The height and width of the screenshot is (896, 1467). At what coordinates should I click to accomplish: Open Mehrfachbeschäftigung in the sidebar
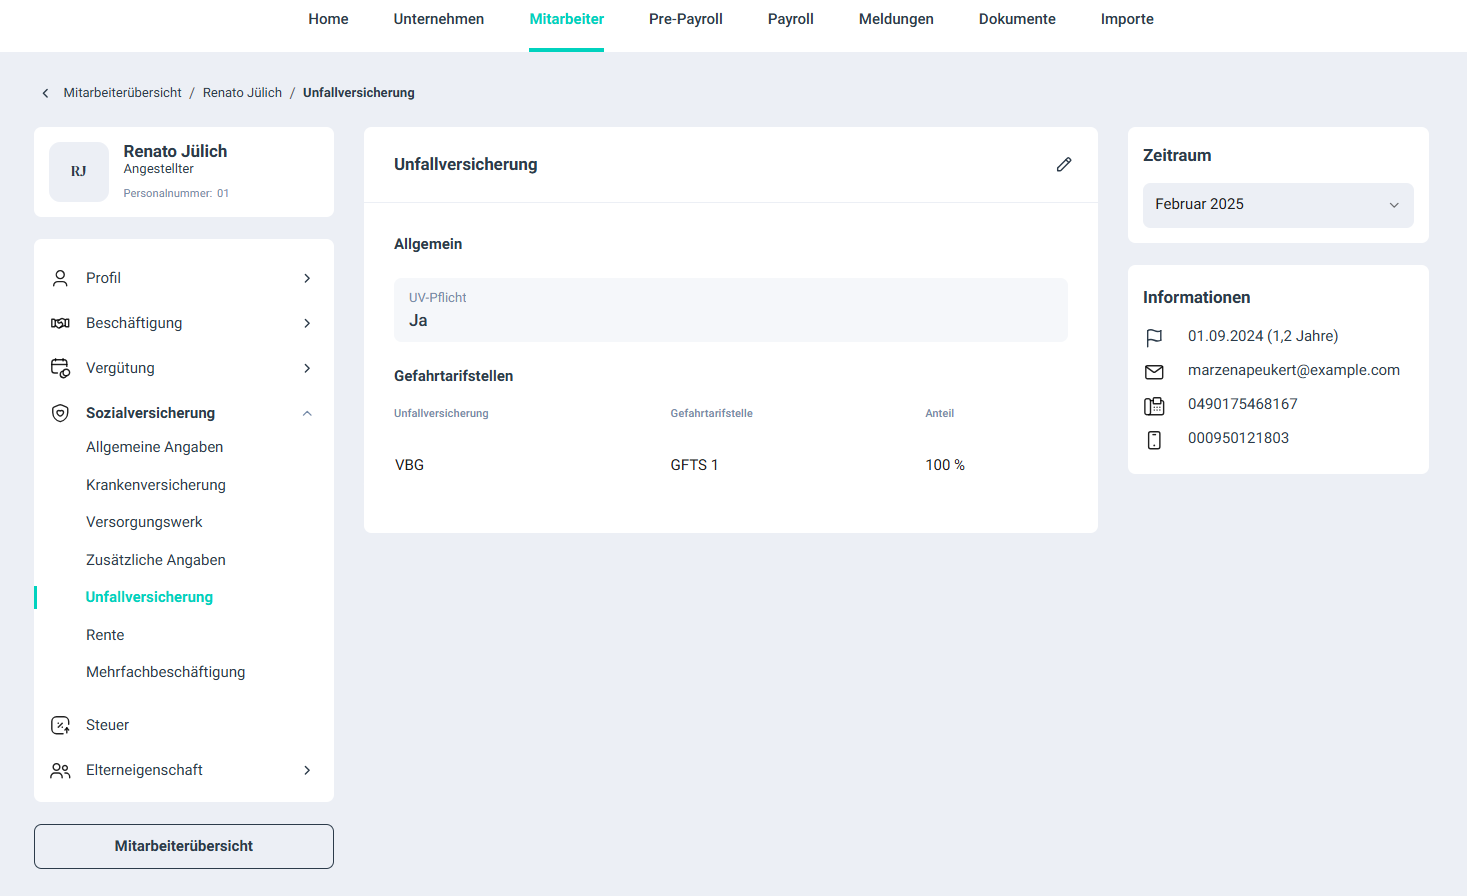165,672
